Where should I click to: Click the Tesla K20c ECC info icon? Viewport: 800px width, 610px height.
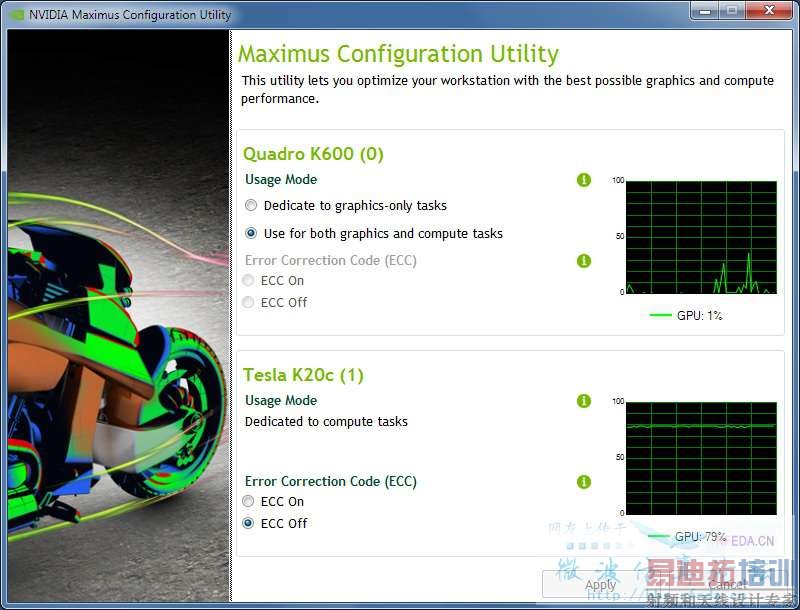click(x=584, y=482)
